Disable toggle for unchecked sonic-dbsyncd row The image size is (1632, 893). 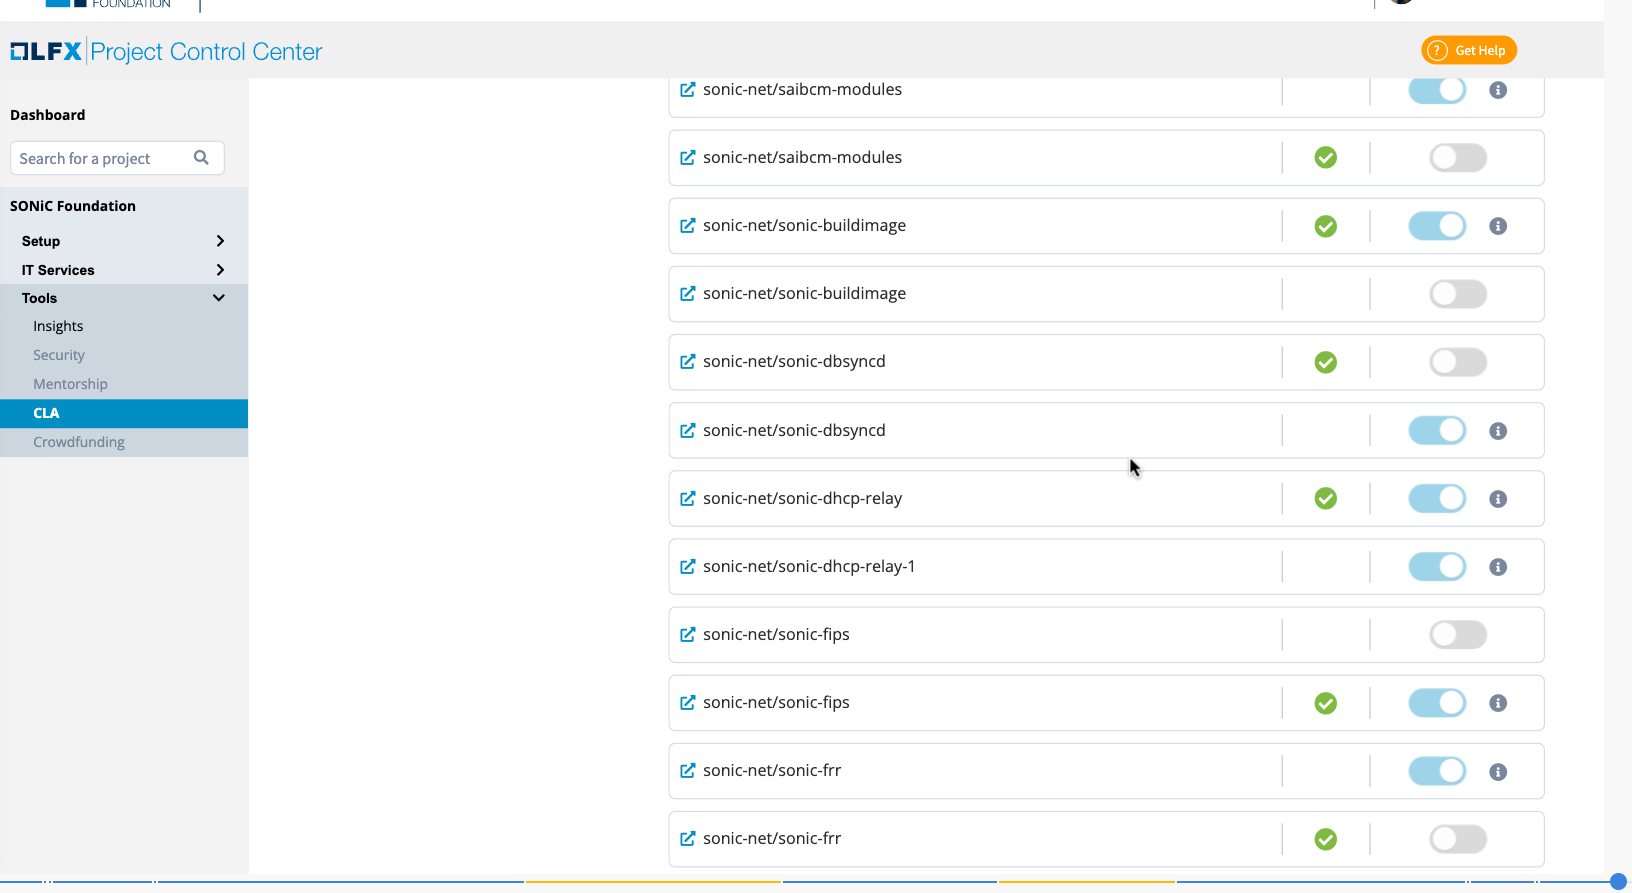[1438, 431]
